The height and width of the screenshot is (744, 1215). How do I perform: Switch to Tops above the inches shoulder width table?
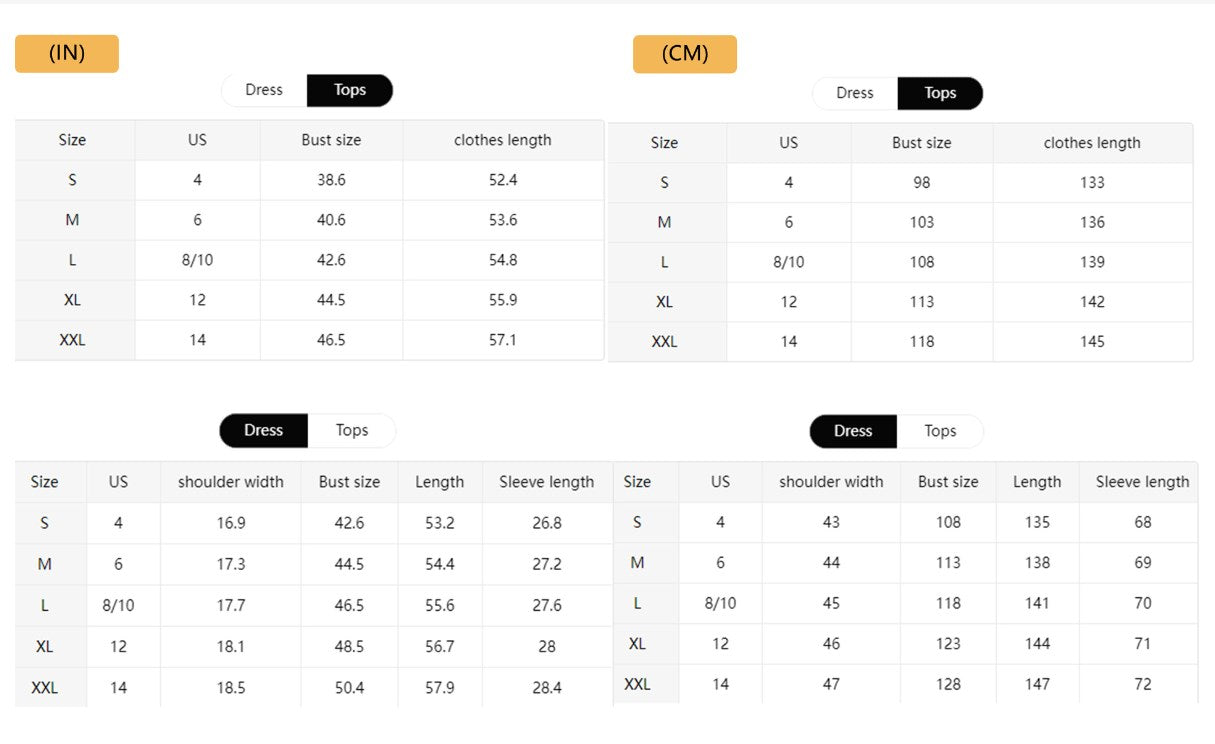(352, 430)
